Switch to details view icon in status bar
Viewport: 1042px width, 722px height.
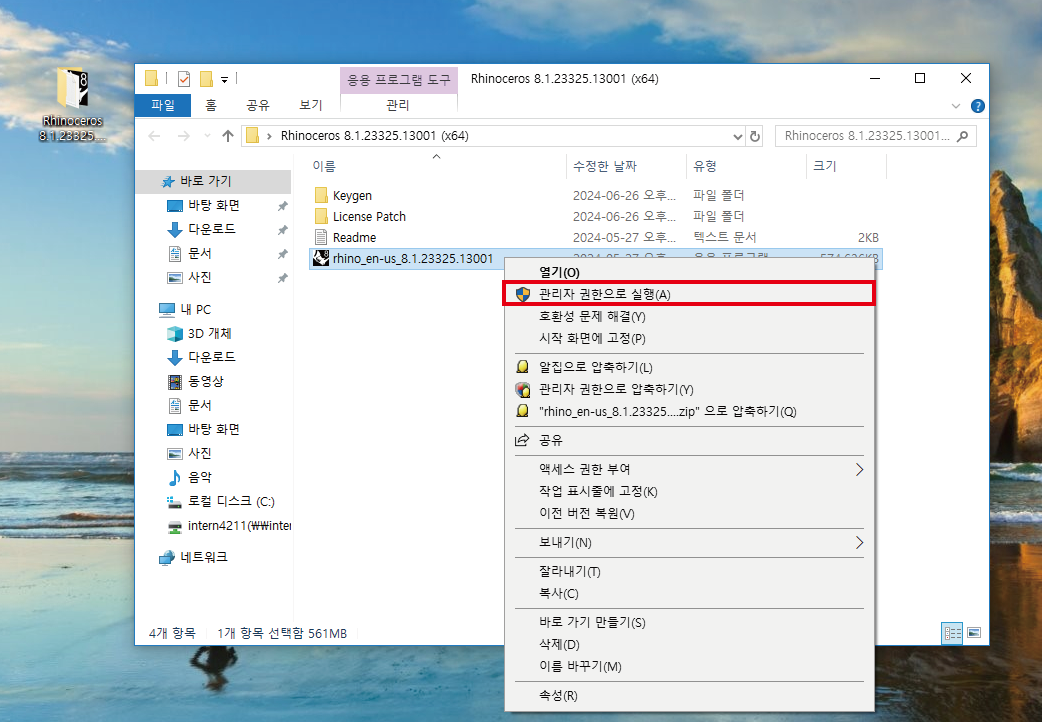click(x=952, y=633)
